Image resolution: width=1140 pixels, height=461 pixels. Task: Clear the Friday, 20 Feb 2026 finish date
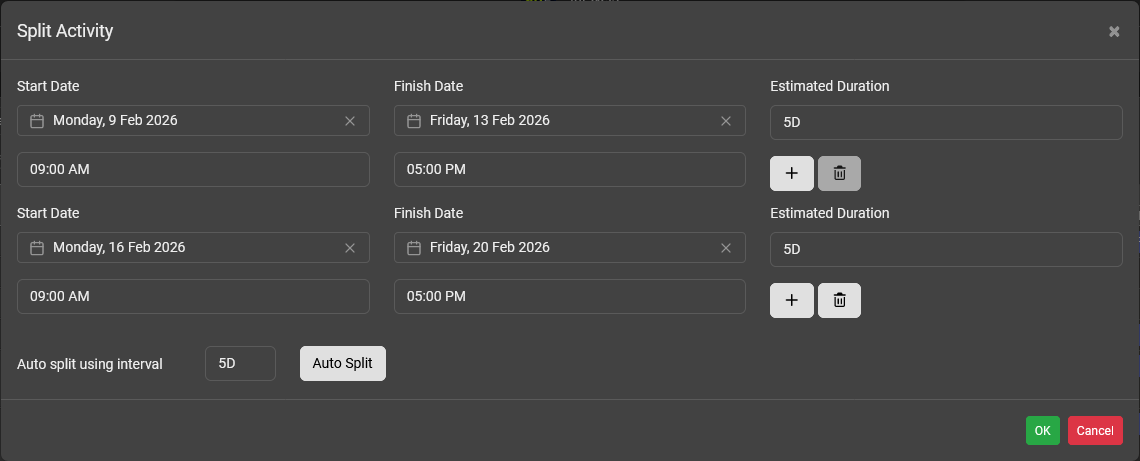726,248
